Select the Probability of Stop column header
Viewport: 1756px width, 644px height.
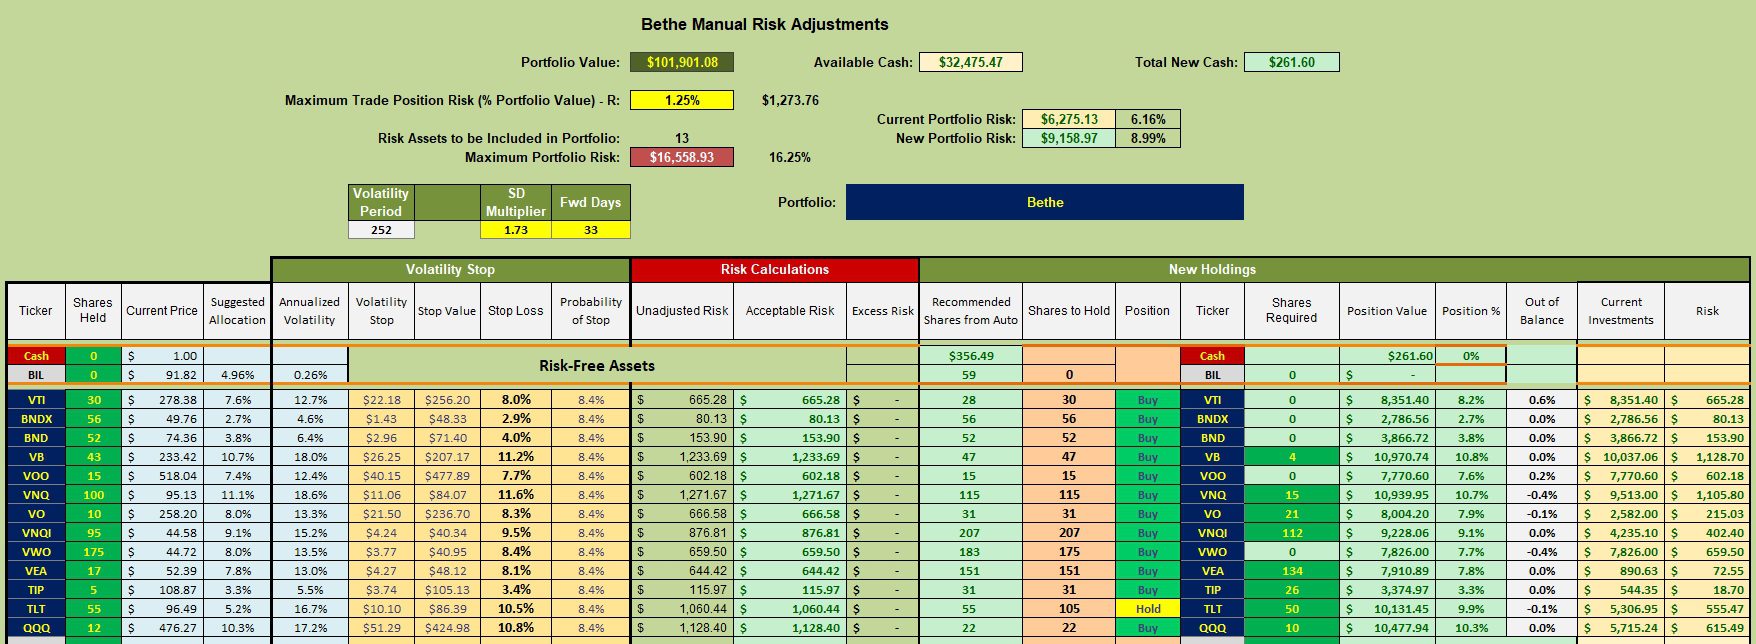pyautogui.click(x=591, y=311)
